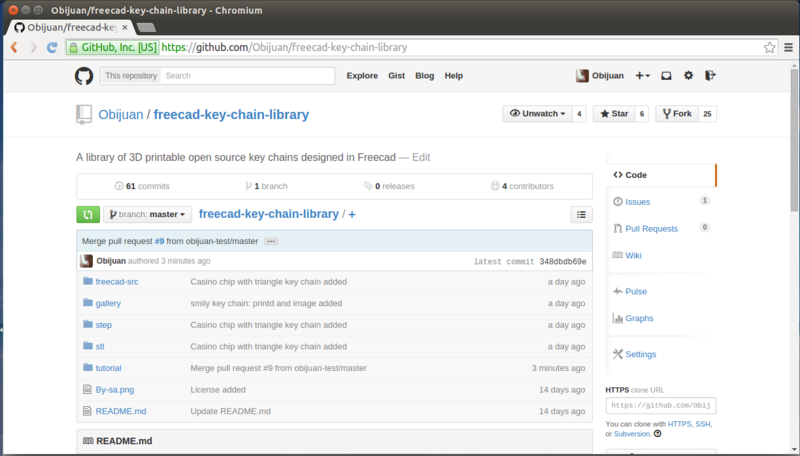800x456 pixels.
Task: Bookmark this page with star icon
Action: tap(770, 47)
